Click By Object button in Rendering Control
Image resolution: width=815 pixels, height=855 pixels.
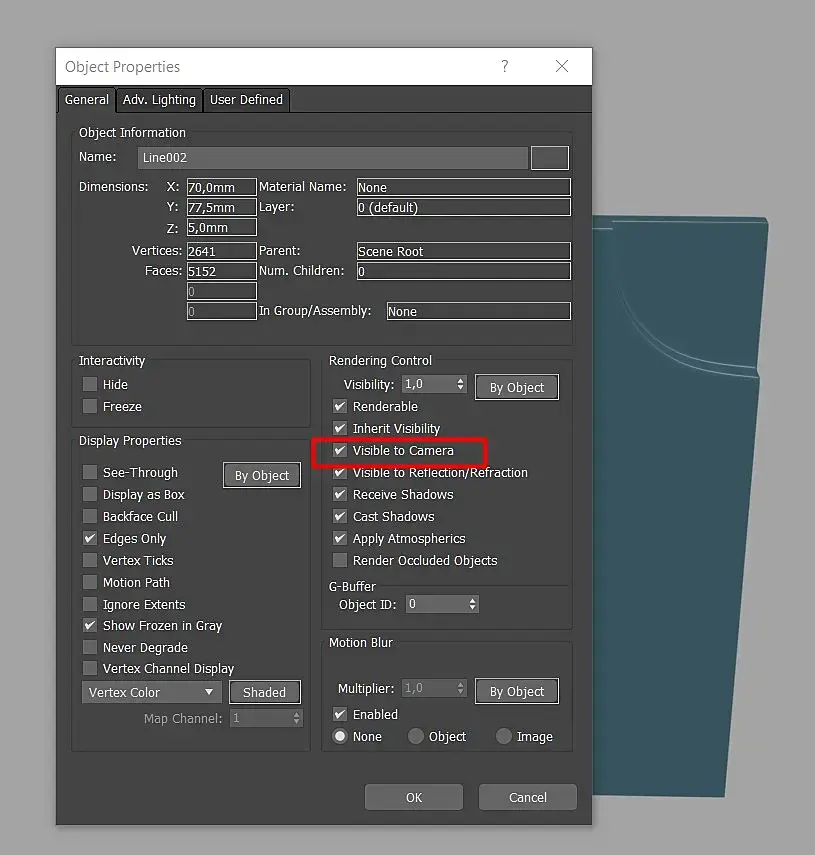(x=517, y=387)
